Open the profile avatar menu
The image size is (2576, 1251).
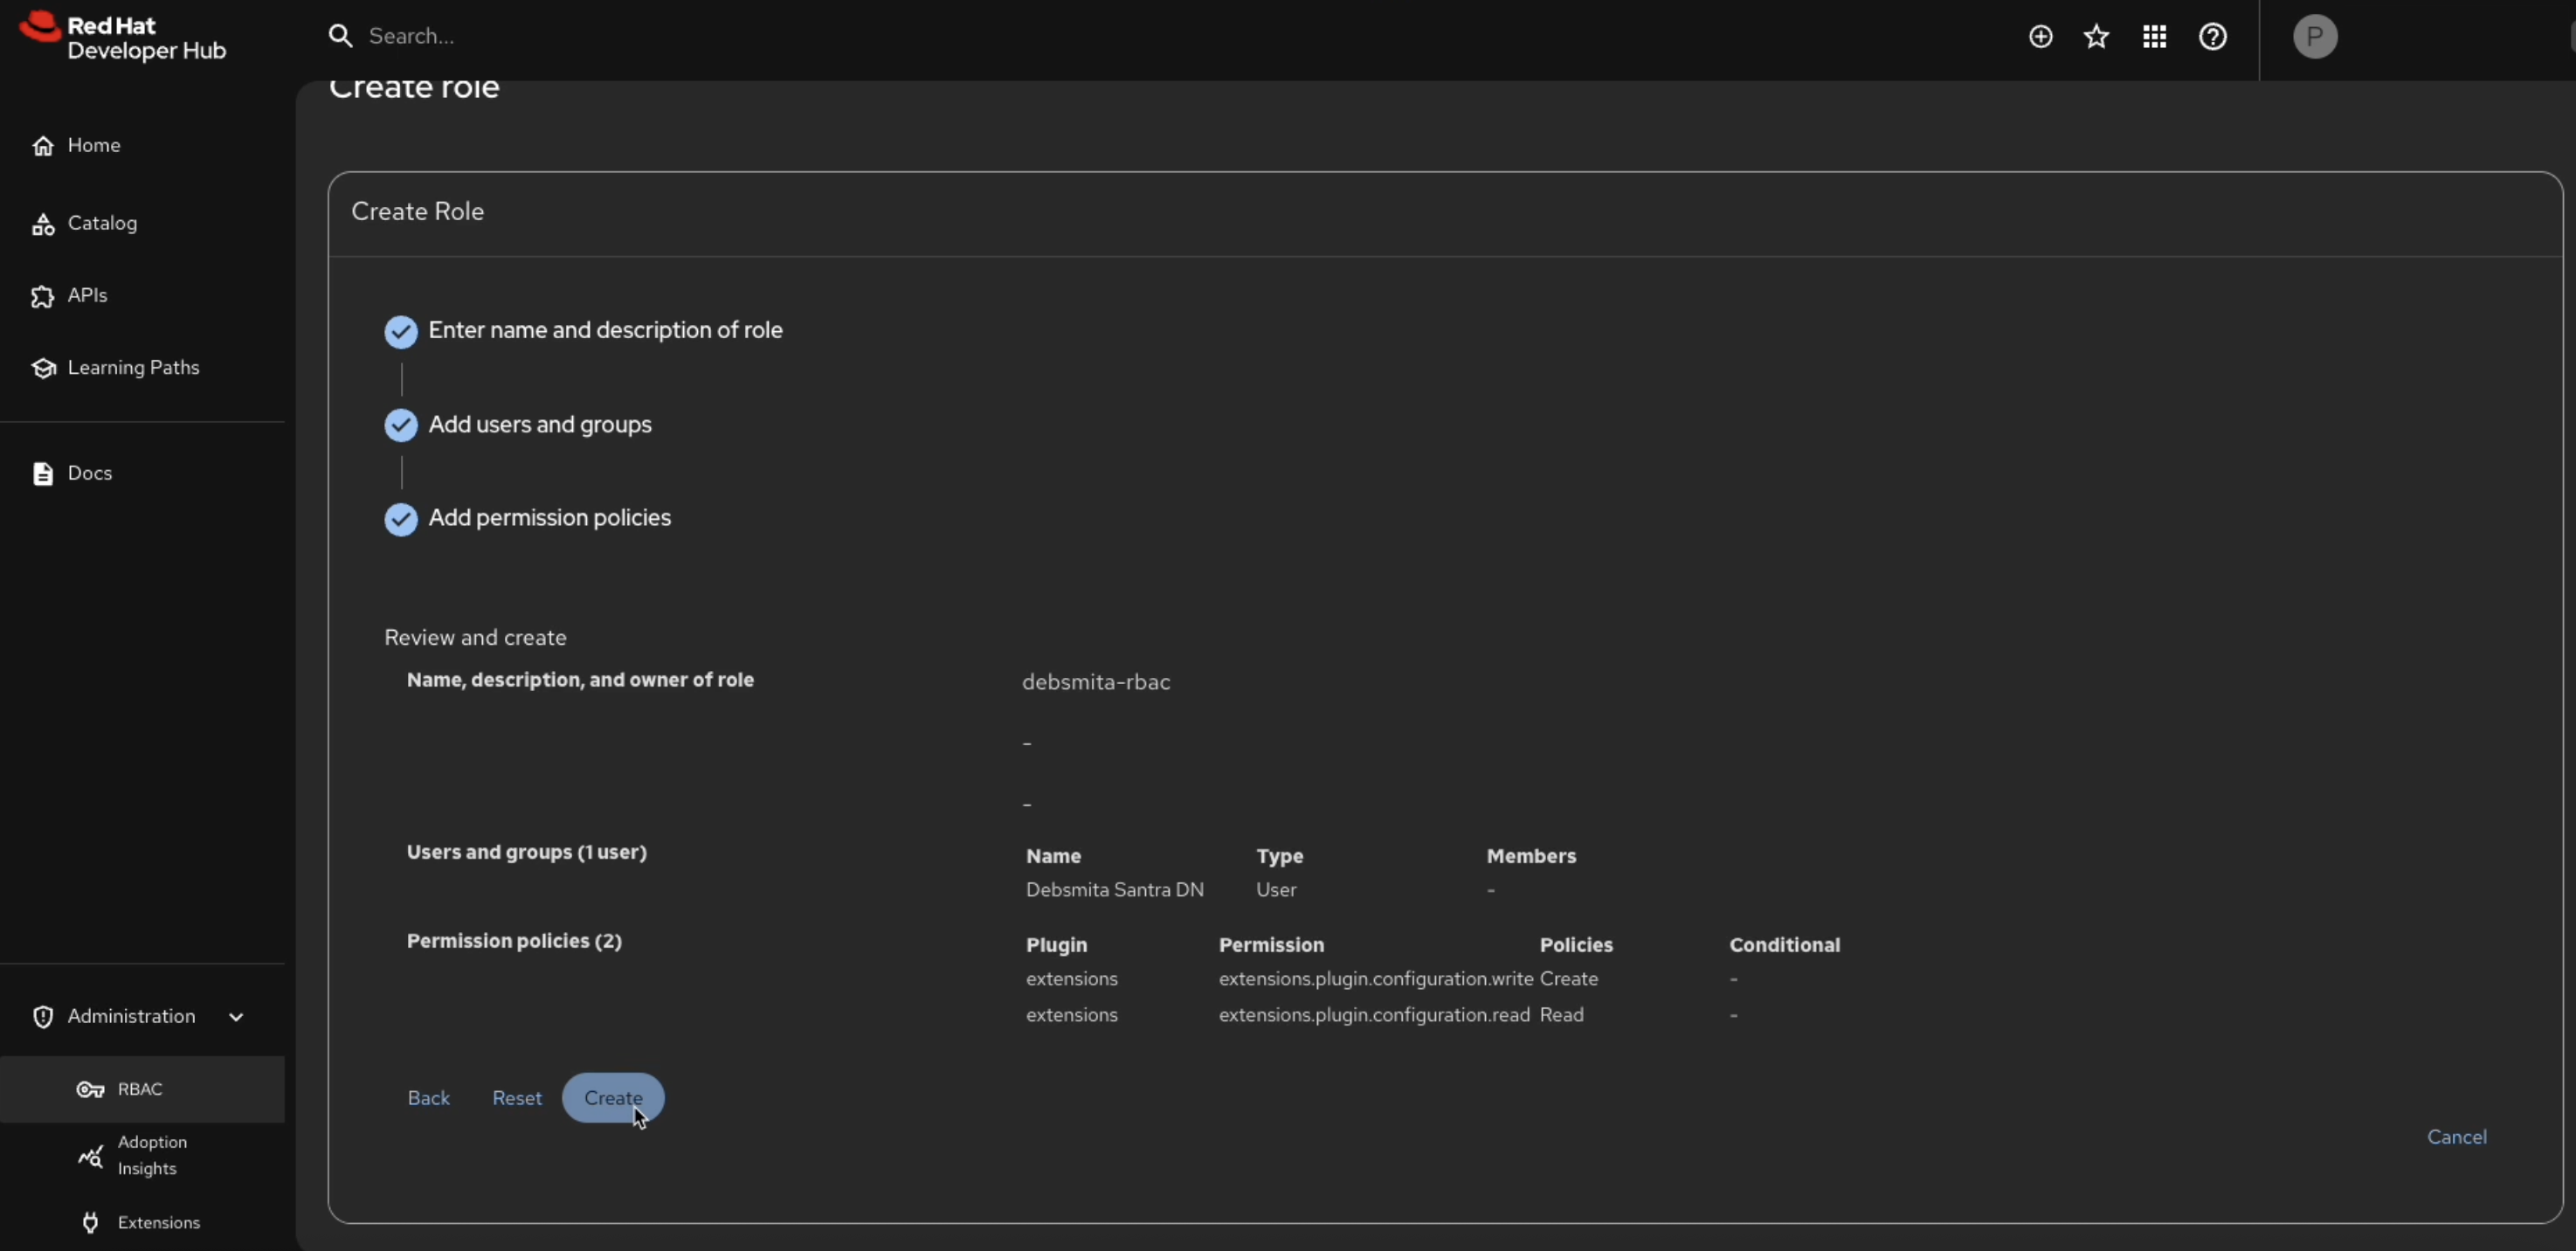[x=2316, y=37]
